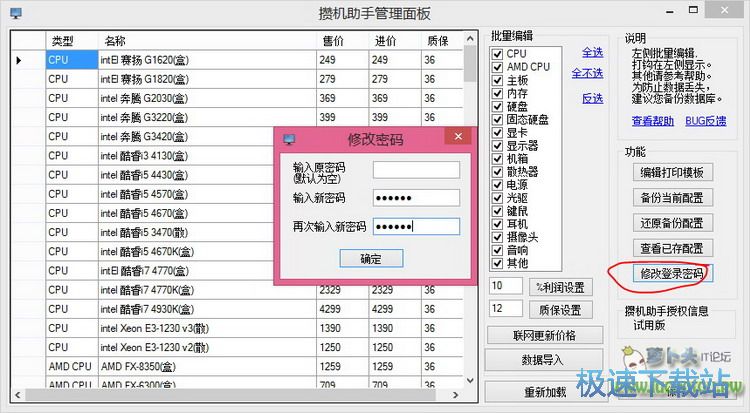
Task: Select the AMD FX-8350(盒) name cell
Action: coord(207,367)
